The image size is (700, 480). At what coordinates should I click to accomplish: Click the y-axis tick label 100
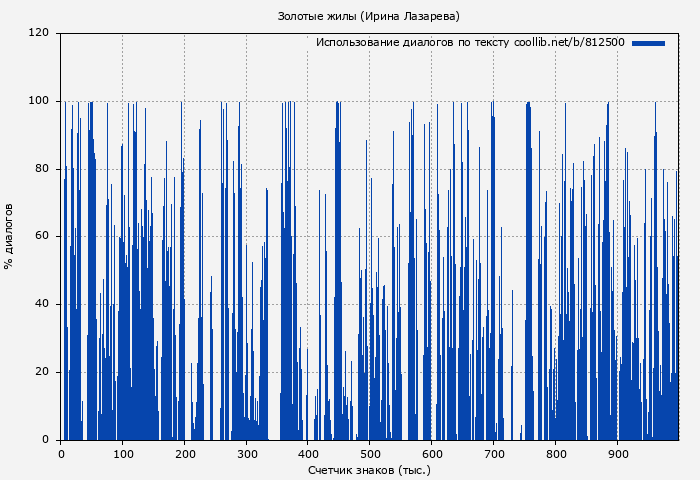[x=39, y=101]
